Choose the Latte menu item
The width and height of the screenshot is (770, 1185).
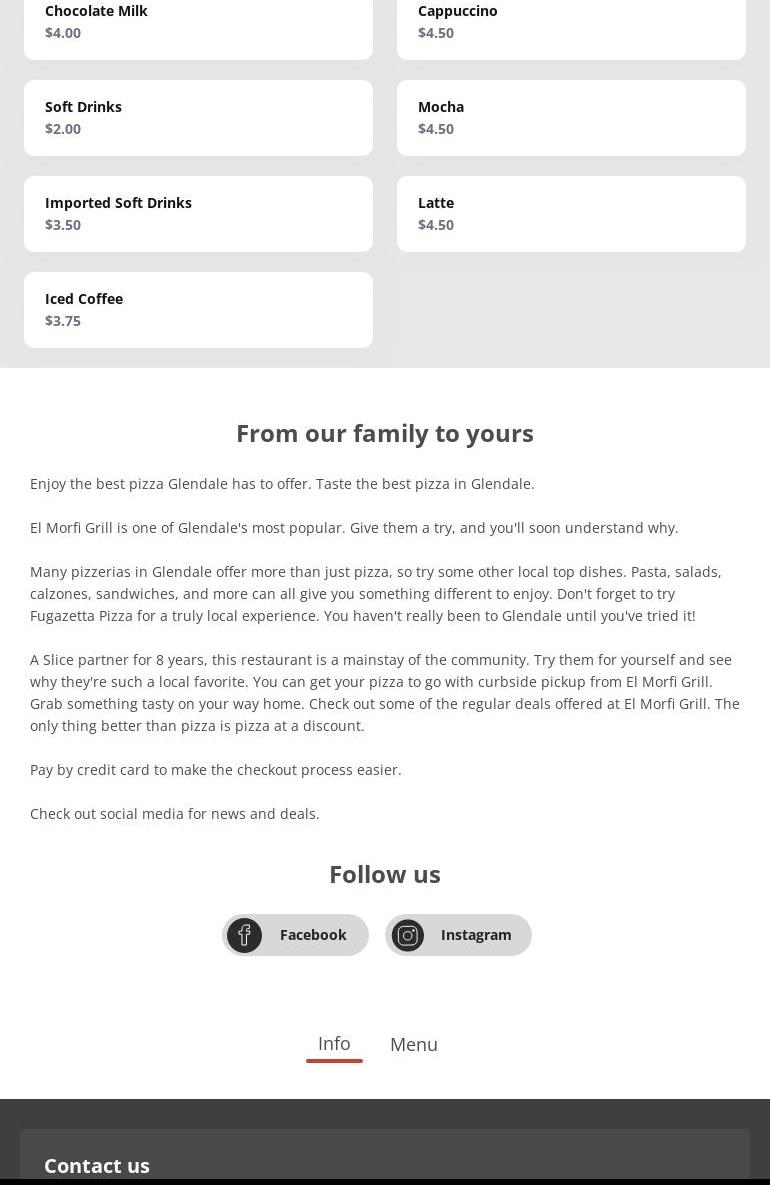coord(571,214)
